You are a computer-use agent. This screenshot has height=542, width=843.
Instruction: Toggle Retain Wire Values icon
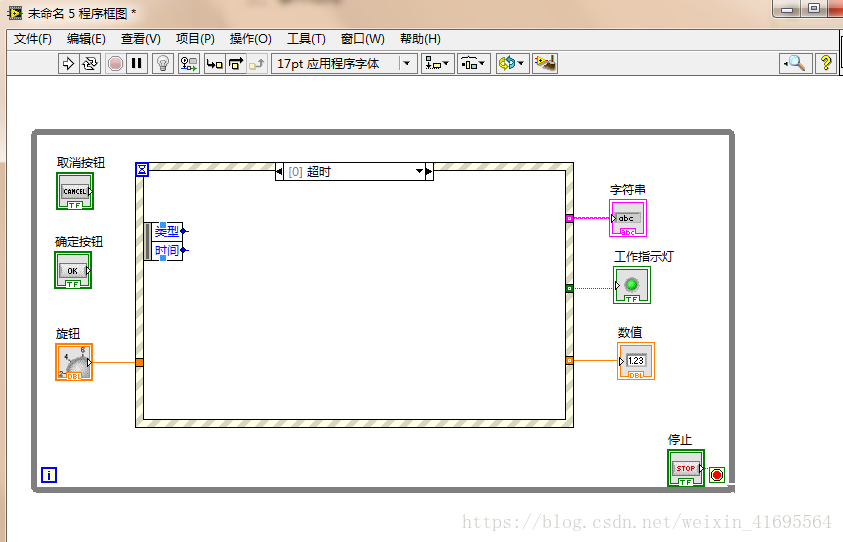point(189,63)
